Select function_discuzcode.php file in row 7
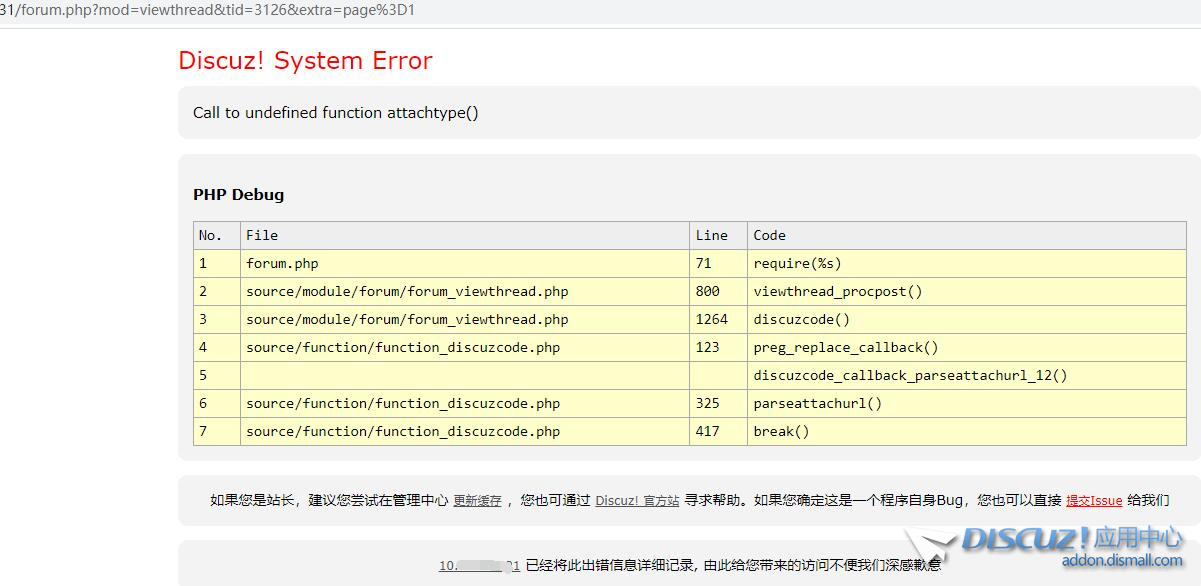The image size is (1201, 586). 465,432
